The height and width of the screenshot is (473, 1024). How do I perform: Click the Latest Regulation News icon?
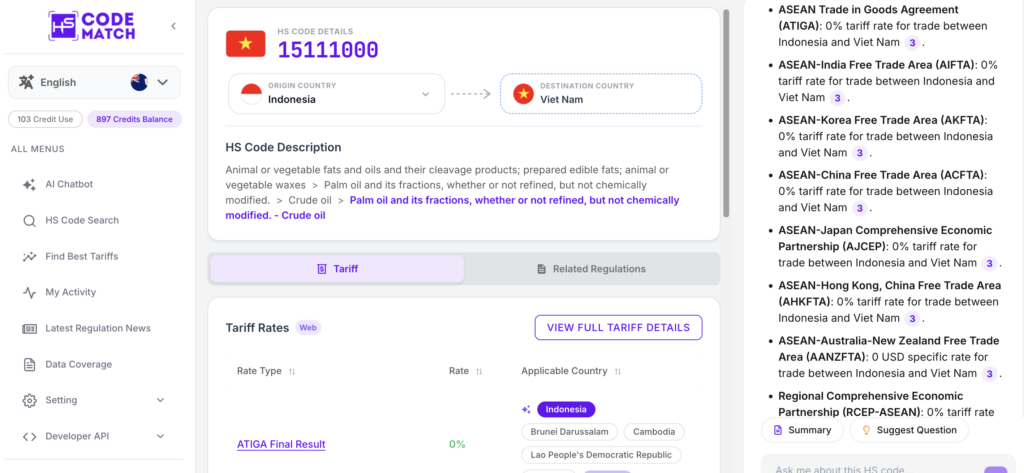click(x=29, y=329)
